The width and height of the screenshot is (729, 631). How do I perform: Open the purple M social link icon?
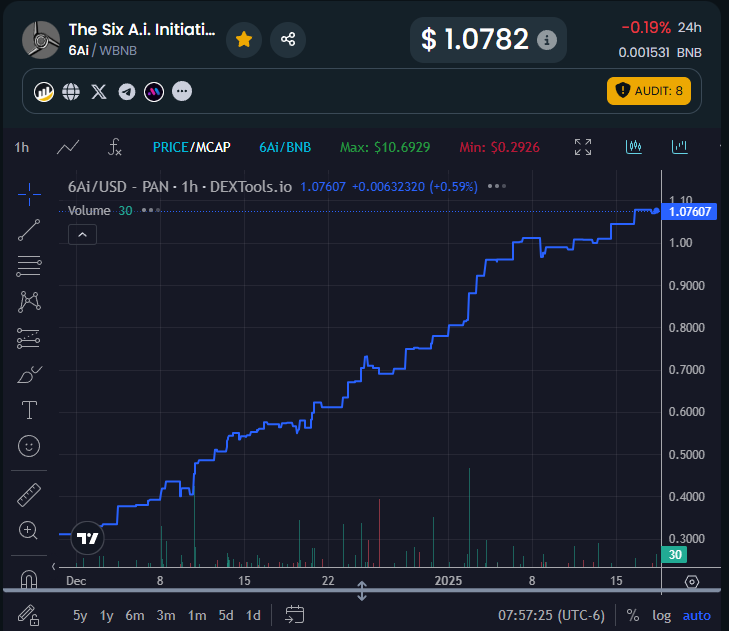pyautogui.click(x=154, y=92)
